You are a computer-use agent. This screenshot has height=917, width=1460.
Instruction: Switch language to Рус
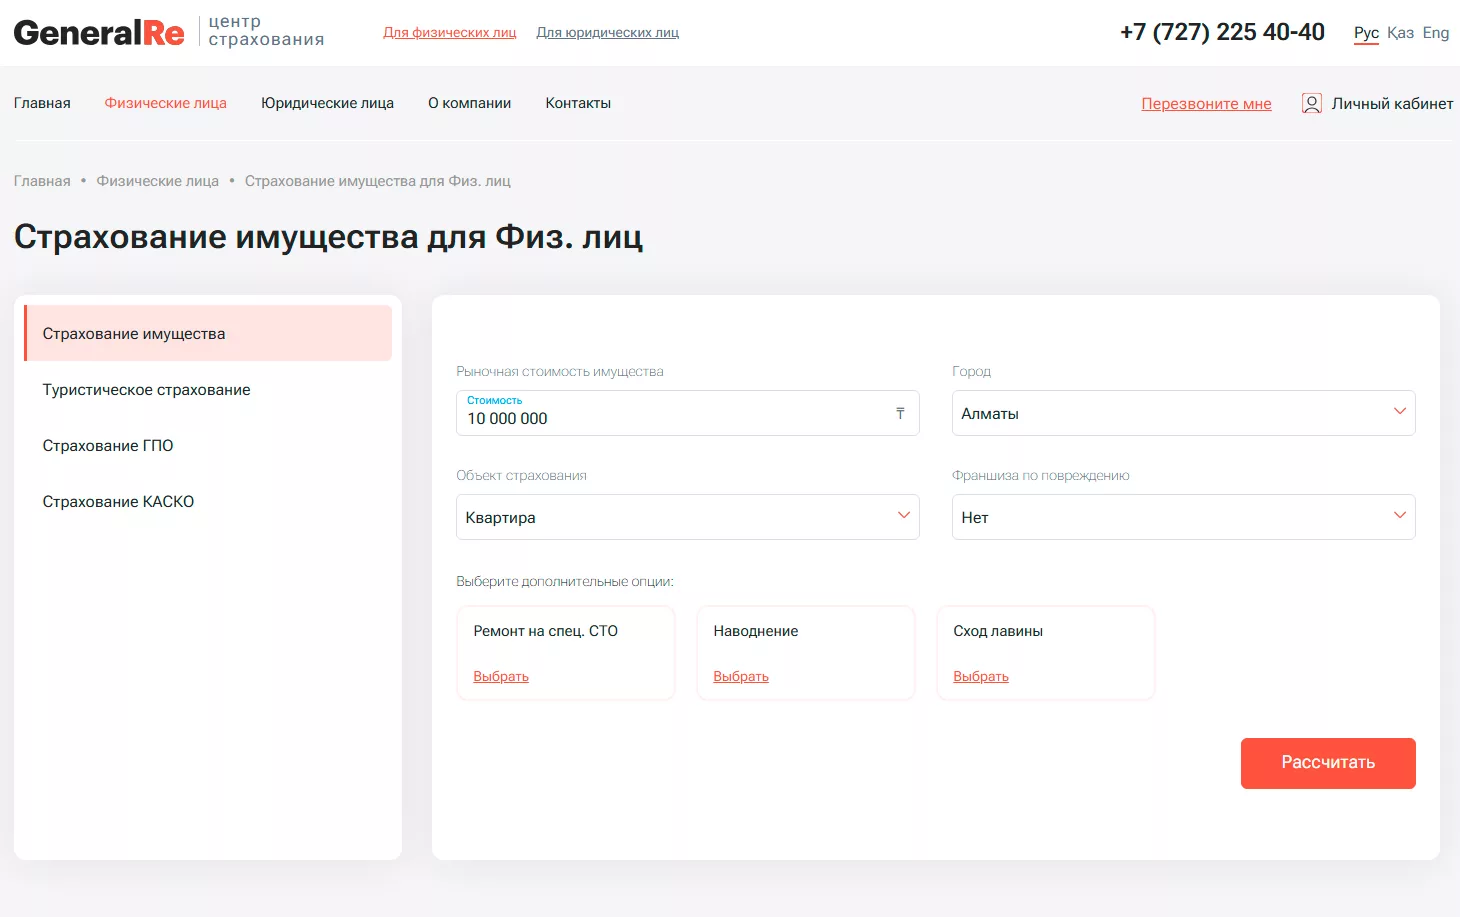point(1366,33)
